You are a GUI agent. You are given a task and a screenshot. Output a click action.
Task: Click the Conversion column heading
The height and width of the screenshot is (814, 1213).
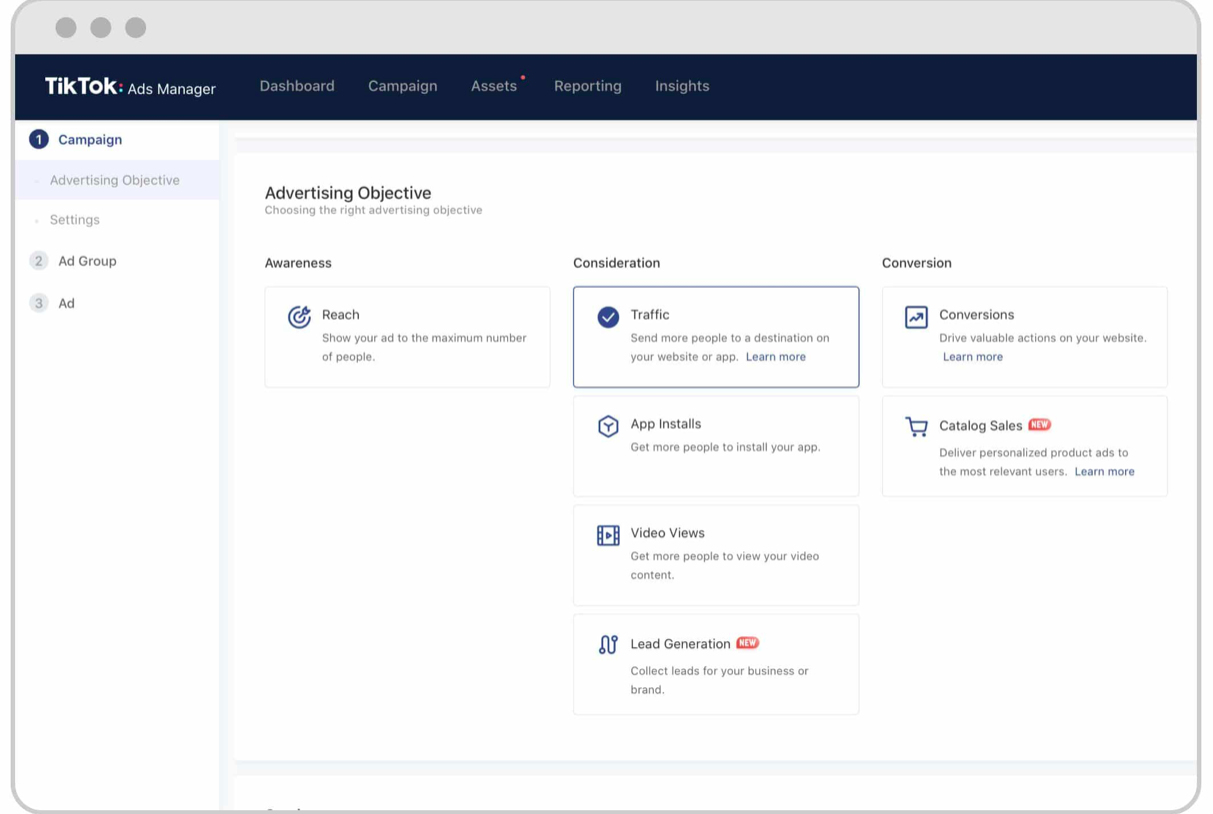[x=917, y=263]
